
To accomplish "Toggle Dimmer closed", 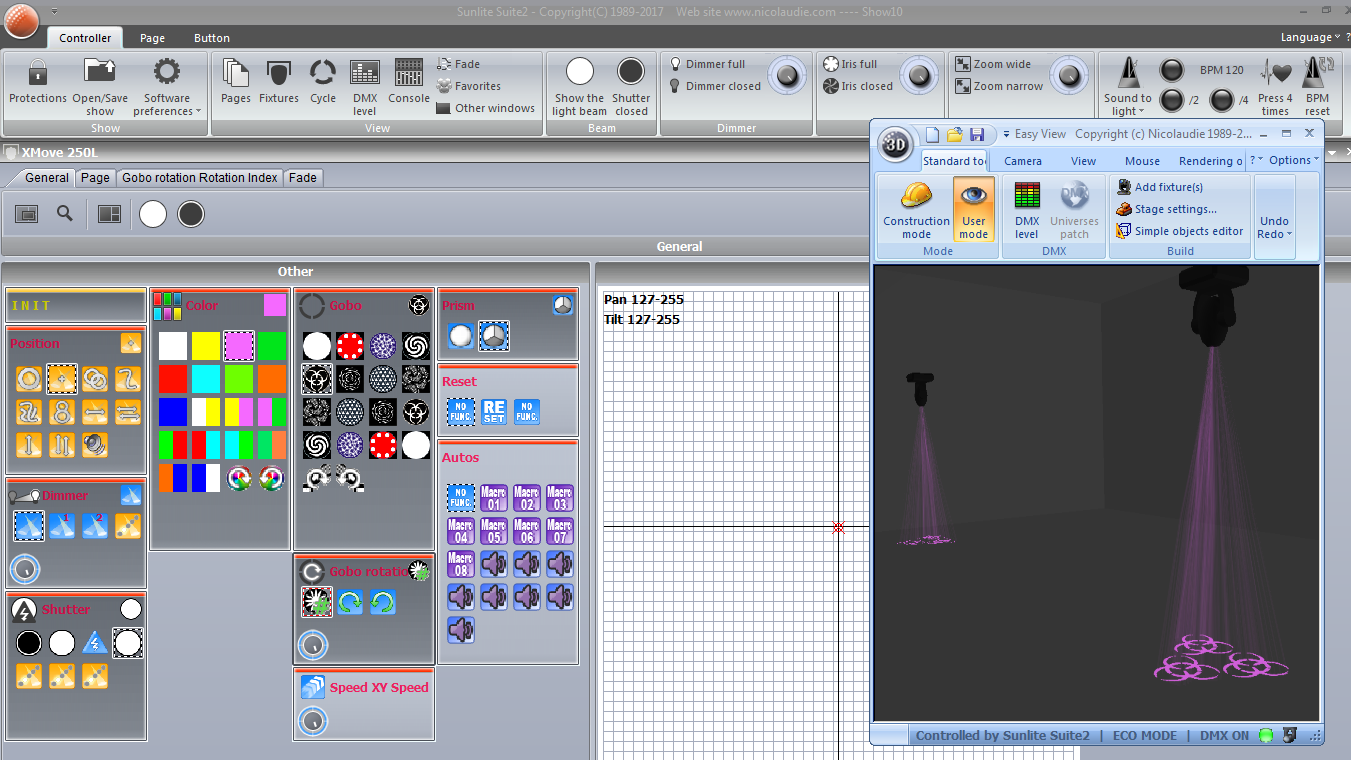I will pyautogui.click(x=714, y=86).
